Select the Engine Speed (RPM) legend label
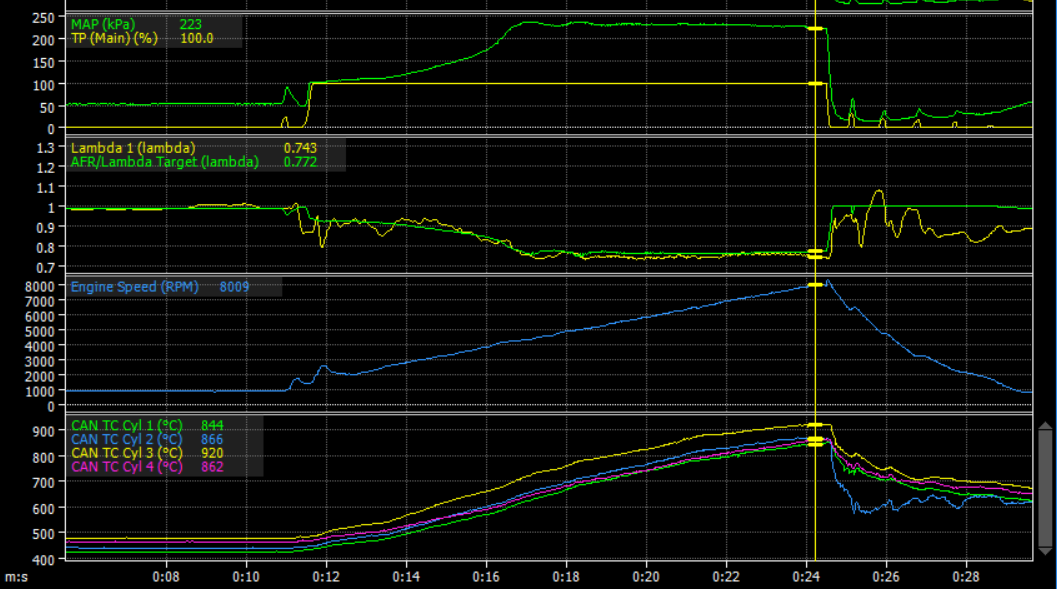This screenshot has height=589, width=1057. click(x=135, y=286)
